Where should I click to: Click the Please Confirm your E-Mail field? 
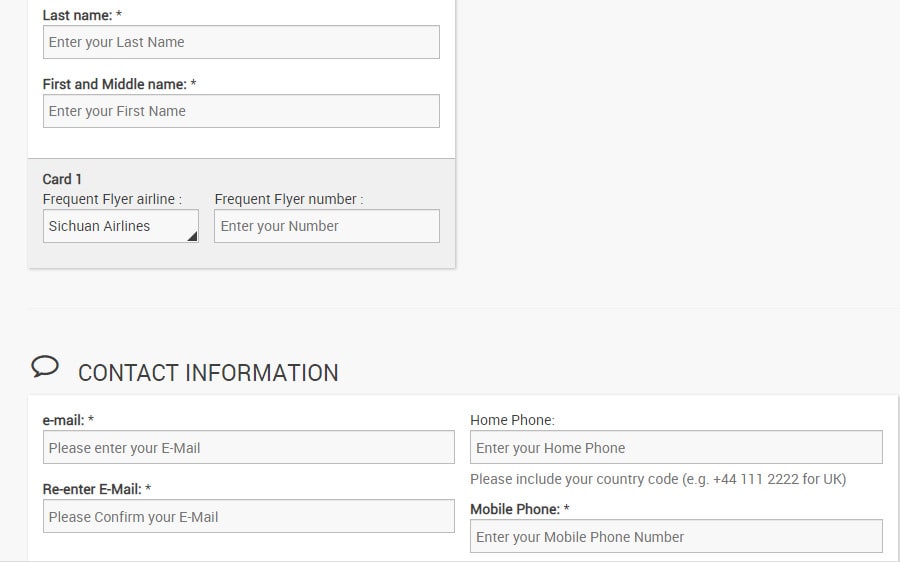point(249,517)
